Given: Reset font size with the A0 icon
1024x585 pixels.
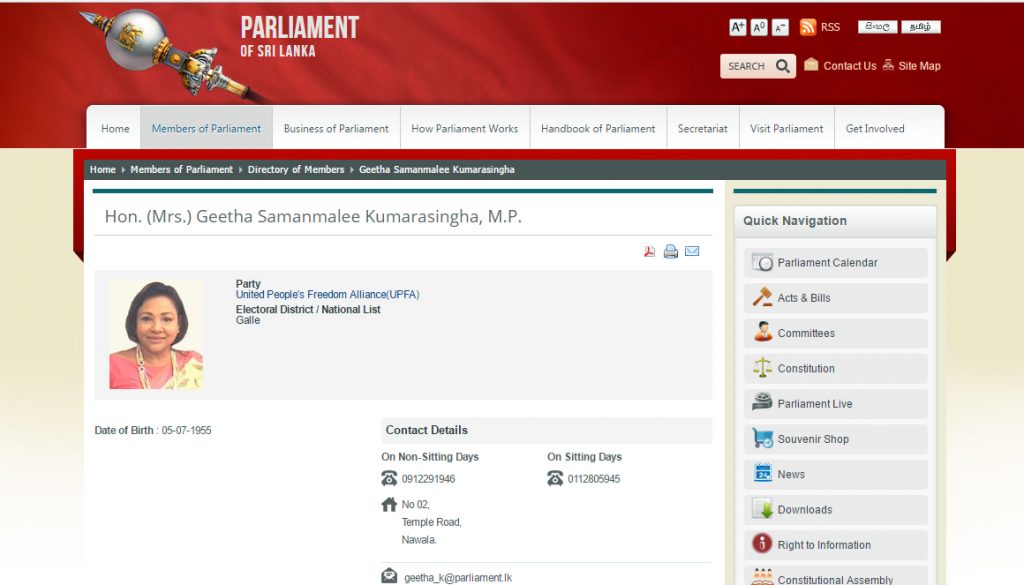Looking at the screenshot, I should pos(759,27).
